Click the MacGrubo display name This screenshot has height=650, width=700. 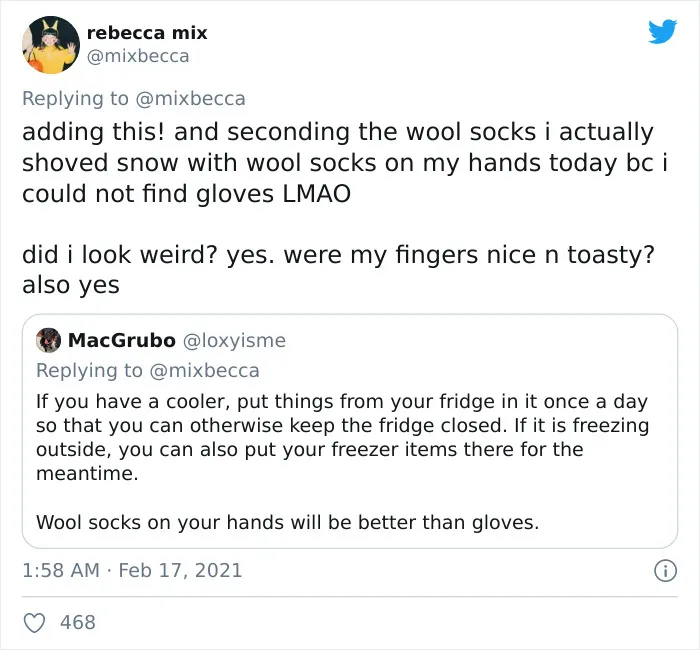(x=121, y=340)
